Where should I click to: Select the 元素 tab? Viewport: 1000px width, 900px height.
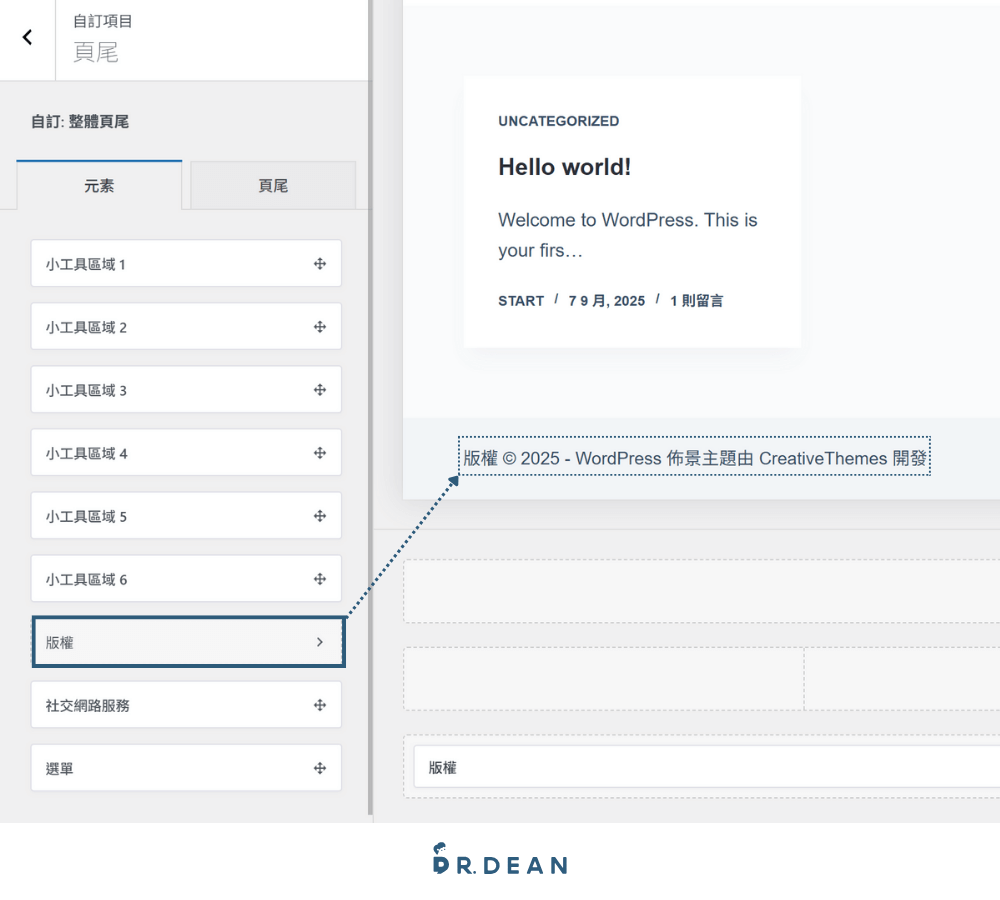click(99, 186)
